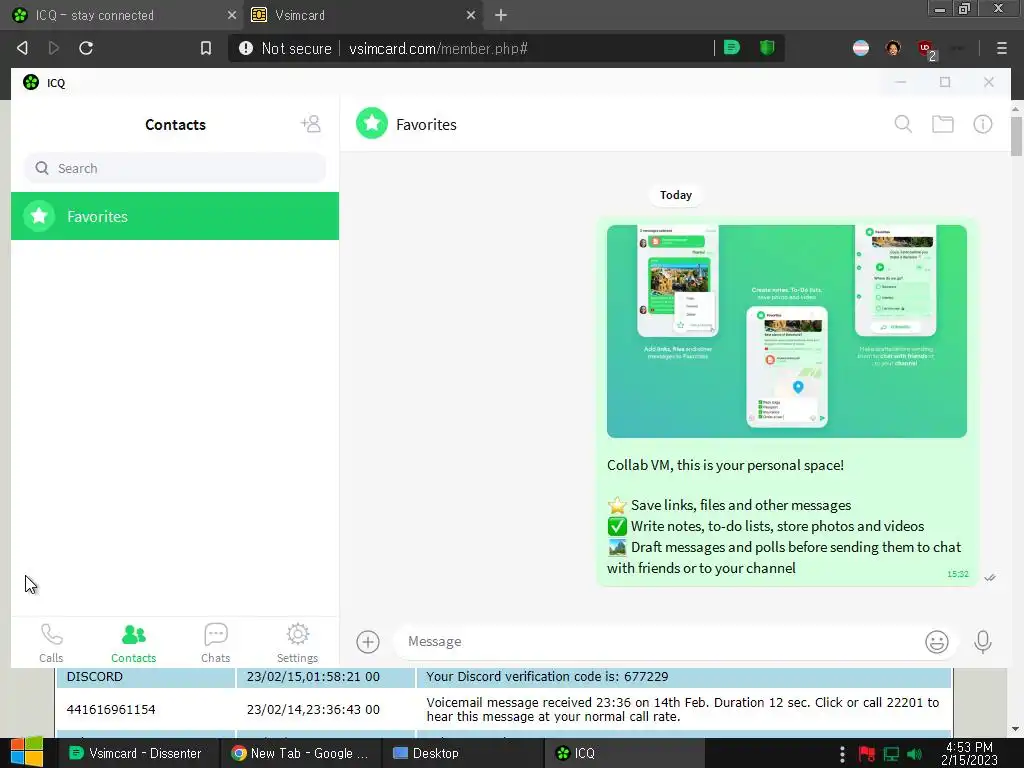Click the Today date label
Screen dimensions: 1024x768
[675, 195]
